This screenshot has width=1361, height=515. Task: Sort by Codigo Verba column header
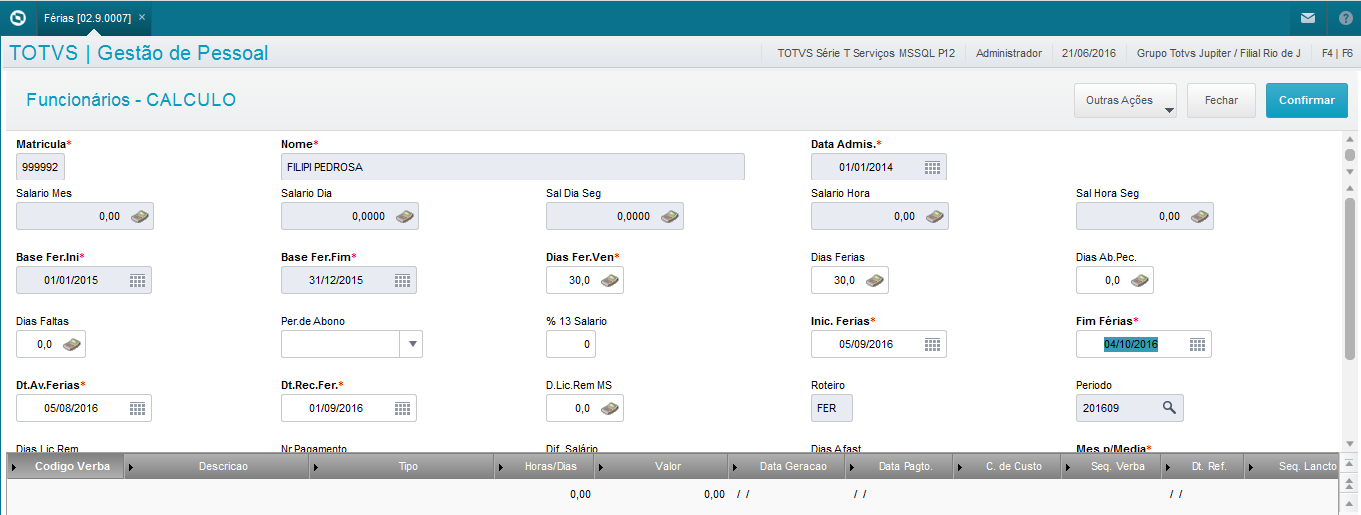pos(66,467)
